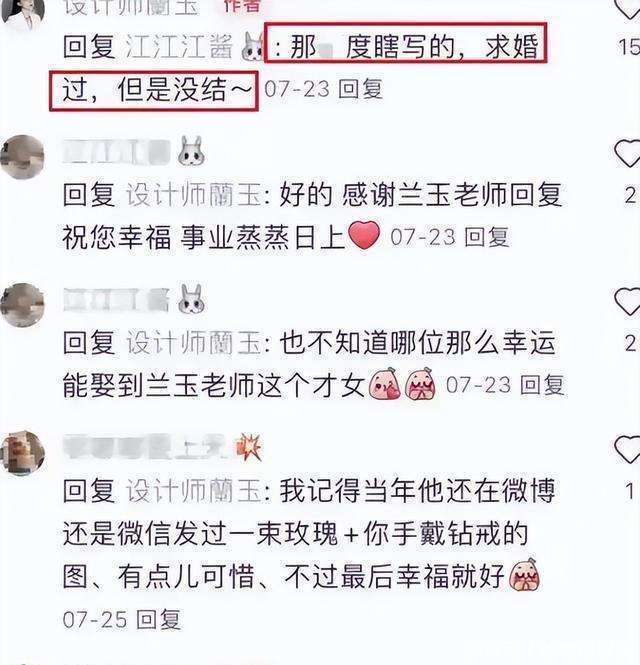640x665 pixels.
Task: Like the comment about 能娶到兰玉老师这个才女
Action: coord(627,302)
